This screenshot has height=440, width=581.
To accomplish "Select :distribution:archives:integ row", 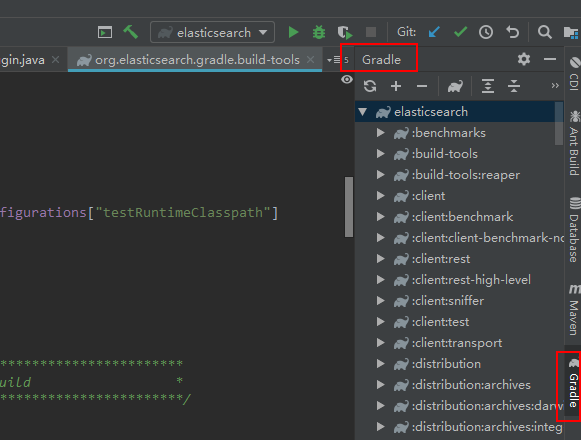I will (x=459, y=427).
